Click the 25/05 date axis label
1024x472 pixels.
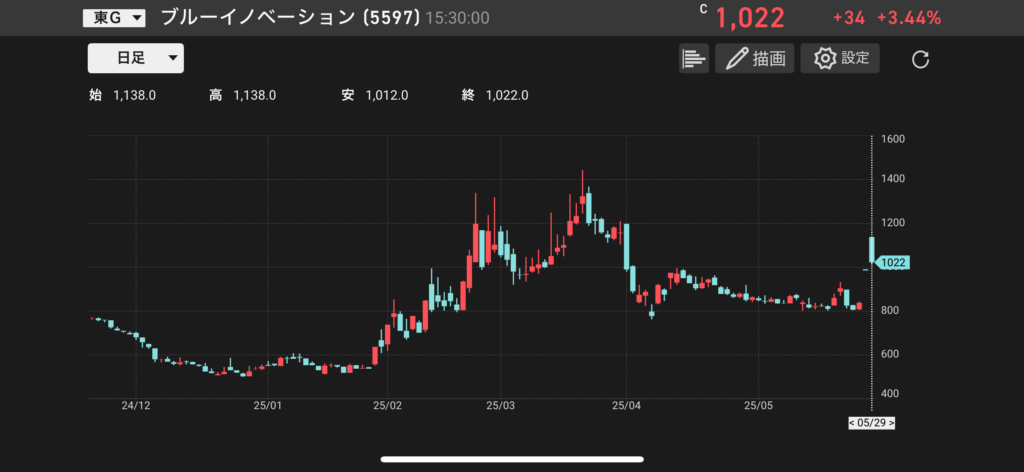[x=758, y=406]
